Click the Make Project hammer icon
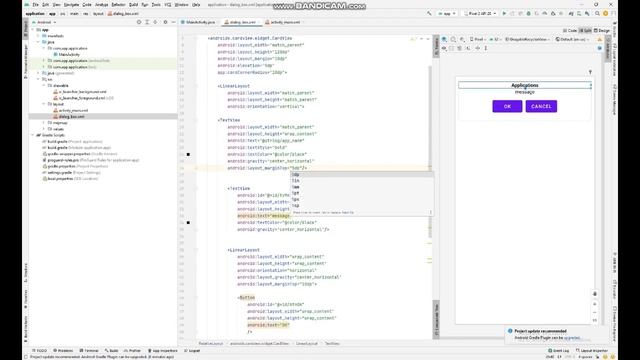640x360 pixels. click(429, 13)
